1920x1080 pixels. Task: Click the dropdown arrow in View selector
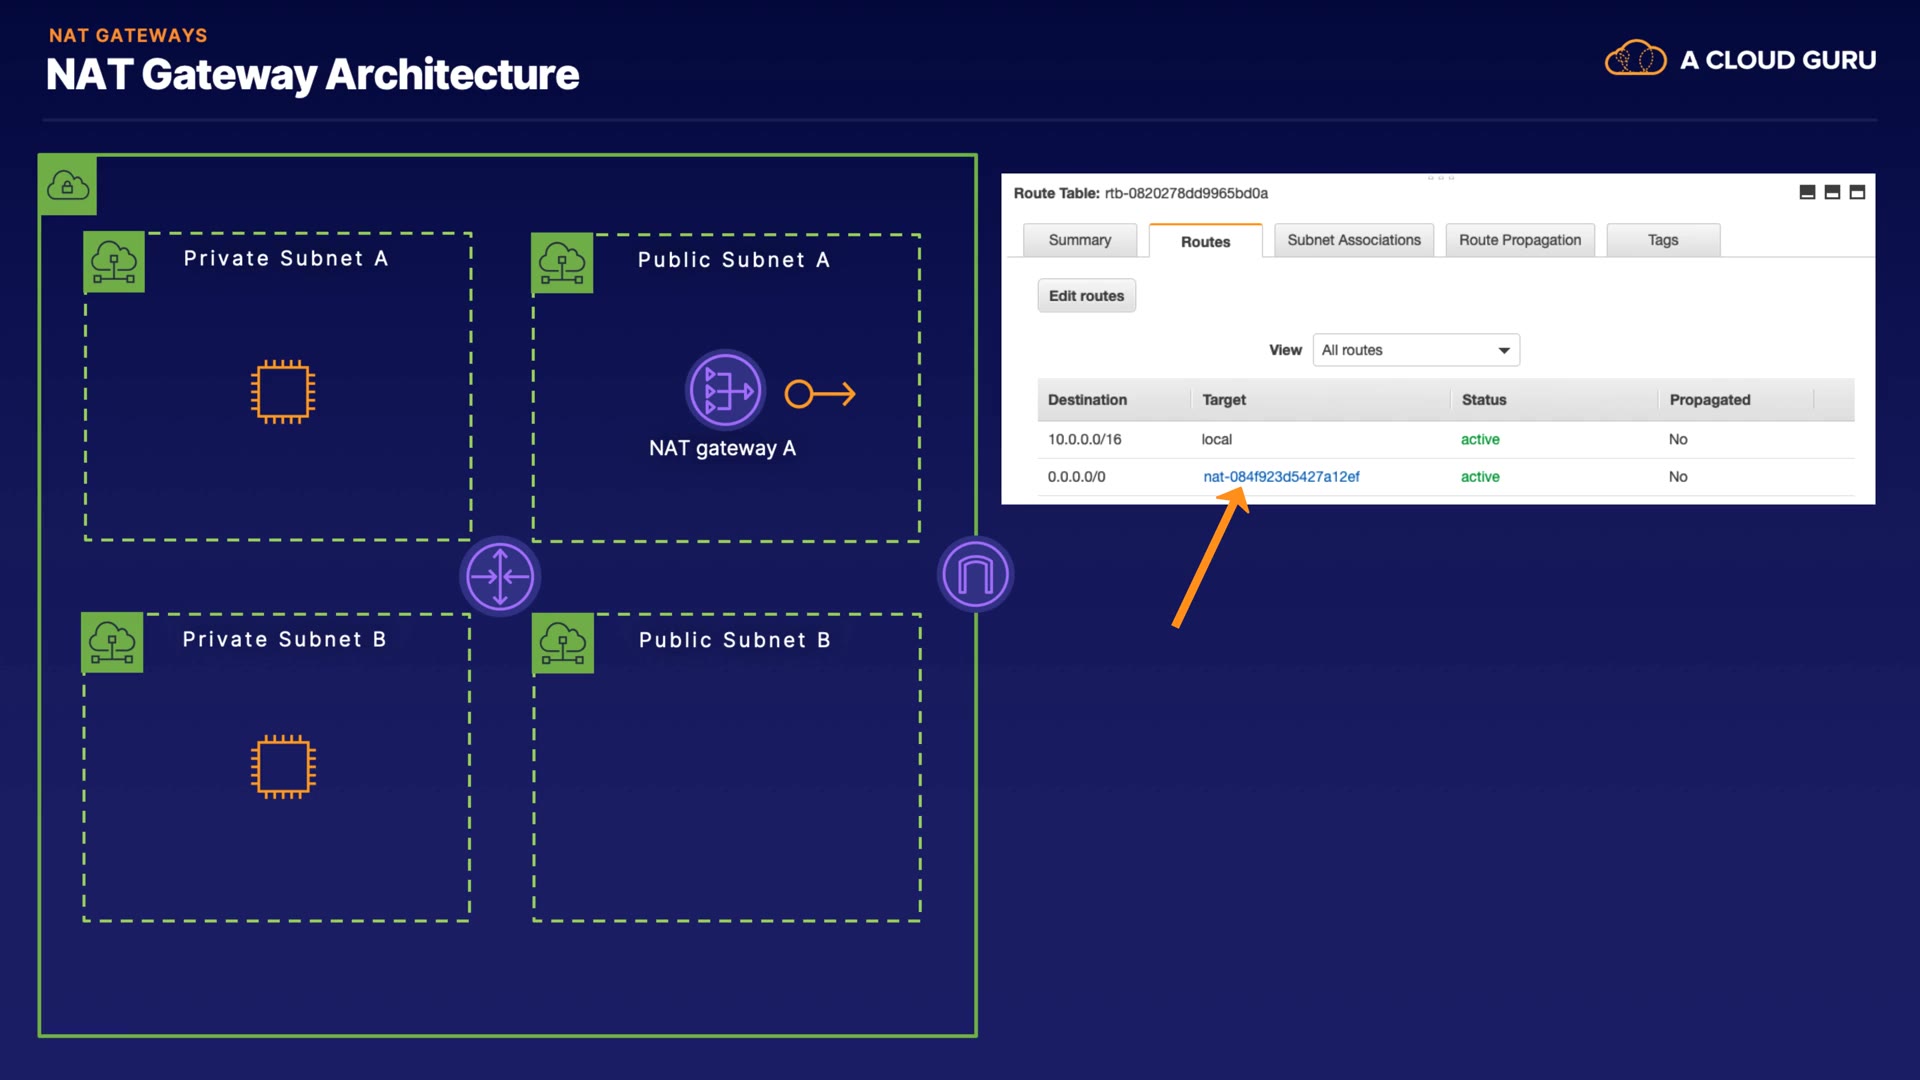(1503, 350)
